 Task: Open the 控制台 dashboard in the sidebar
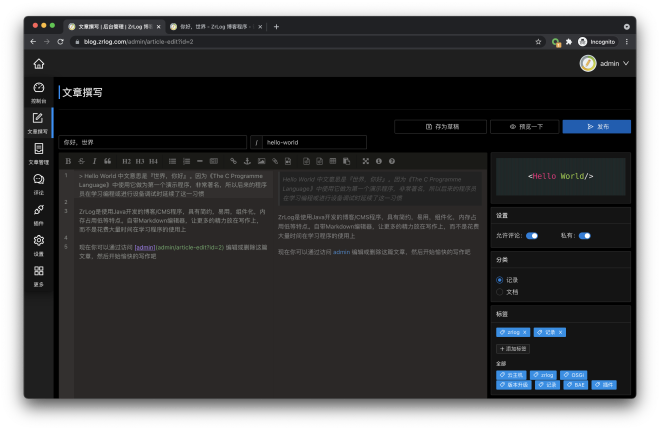coord(39,93)
